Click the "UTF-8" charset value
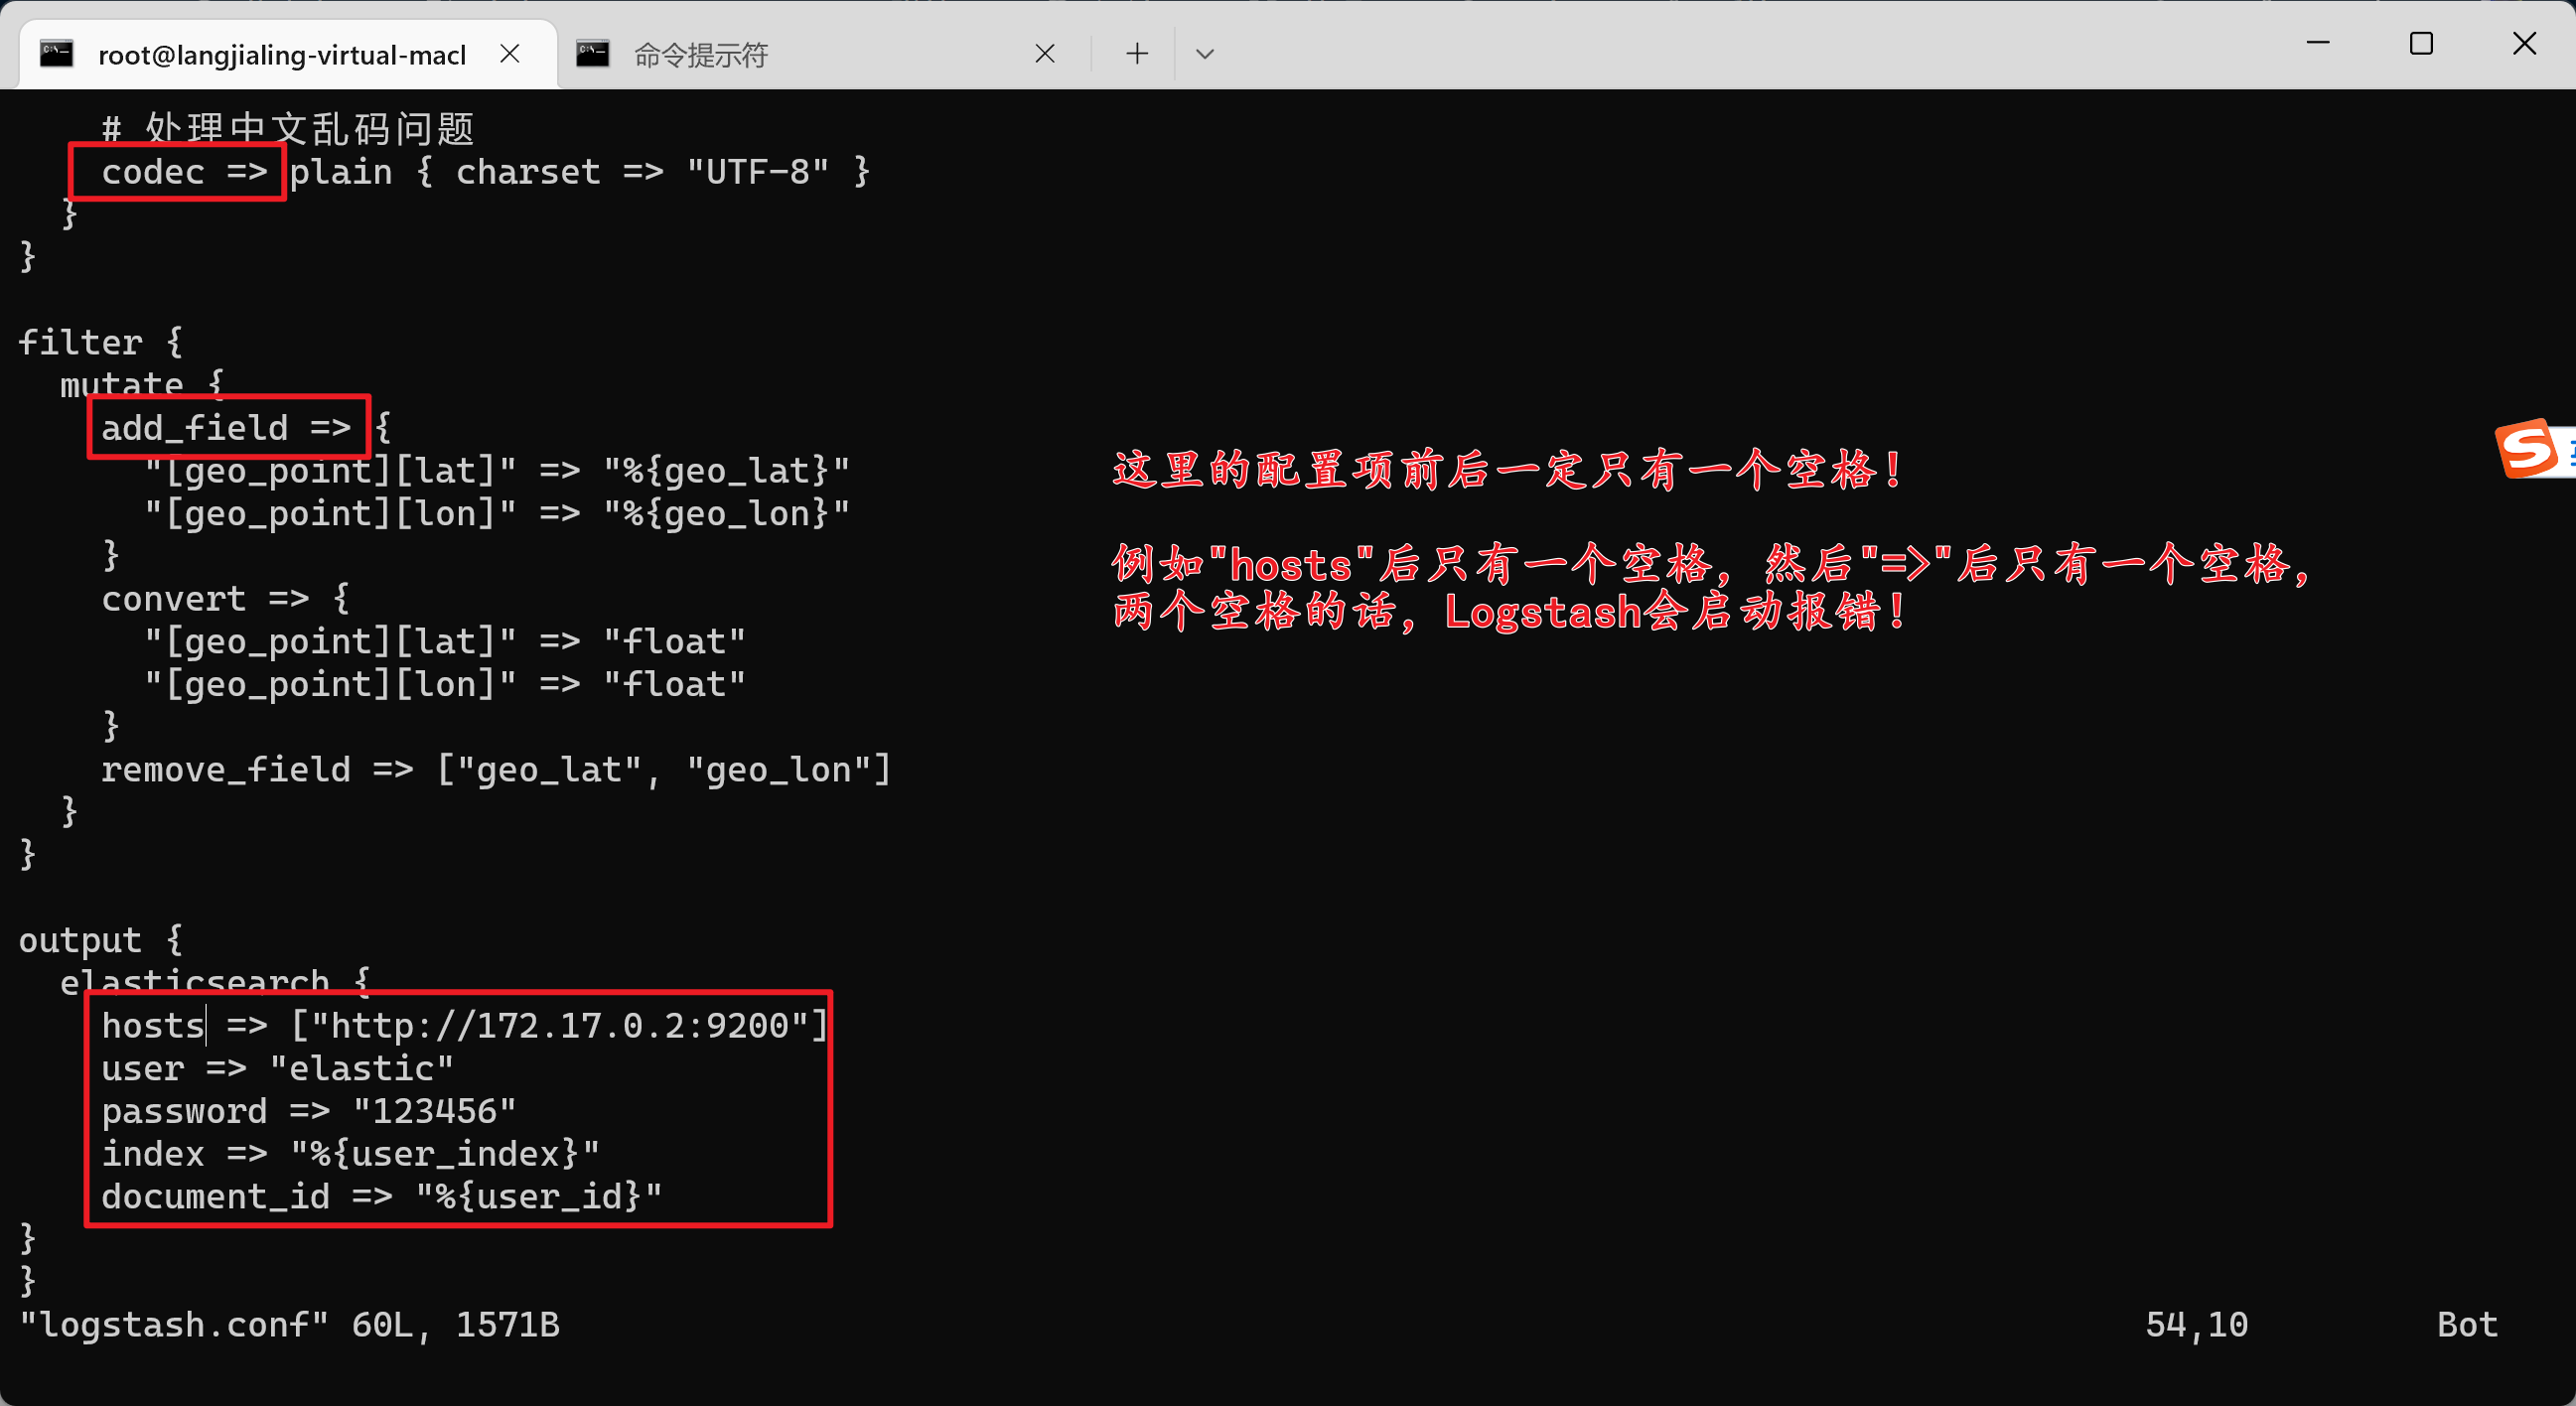 (x=758, y=172)
